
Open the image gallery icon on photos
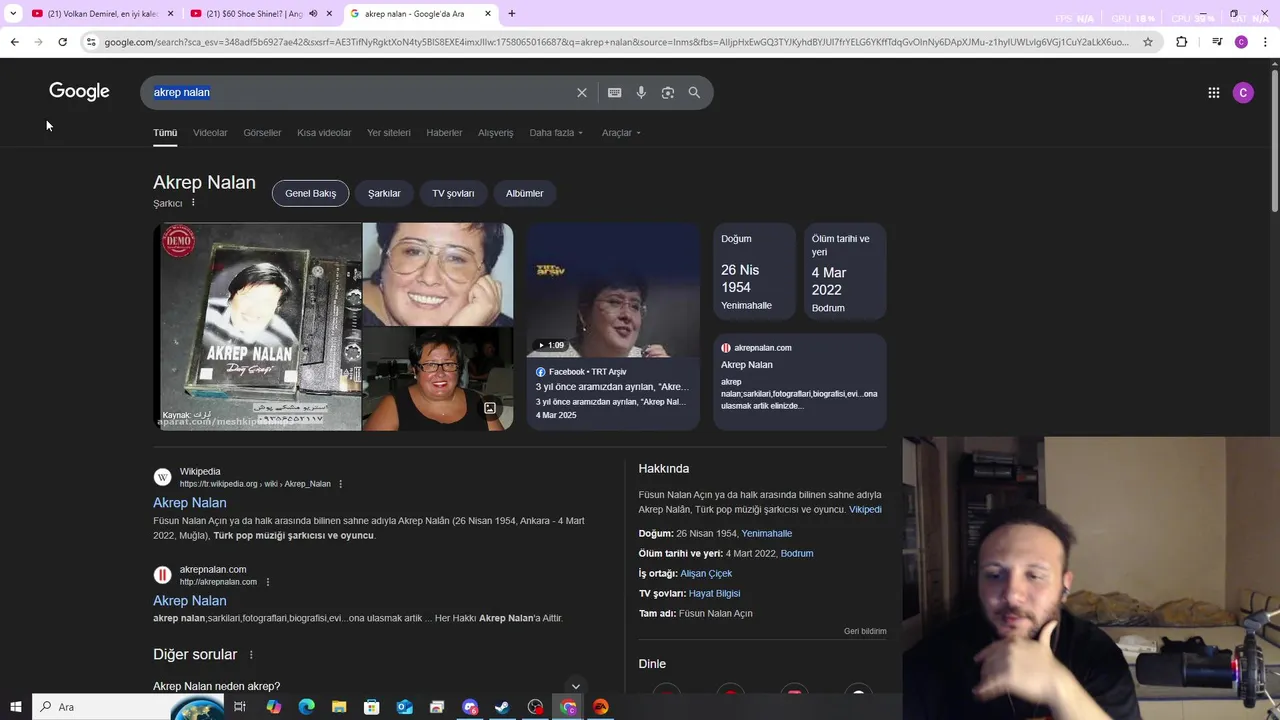click(490, 408)
